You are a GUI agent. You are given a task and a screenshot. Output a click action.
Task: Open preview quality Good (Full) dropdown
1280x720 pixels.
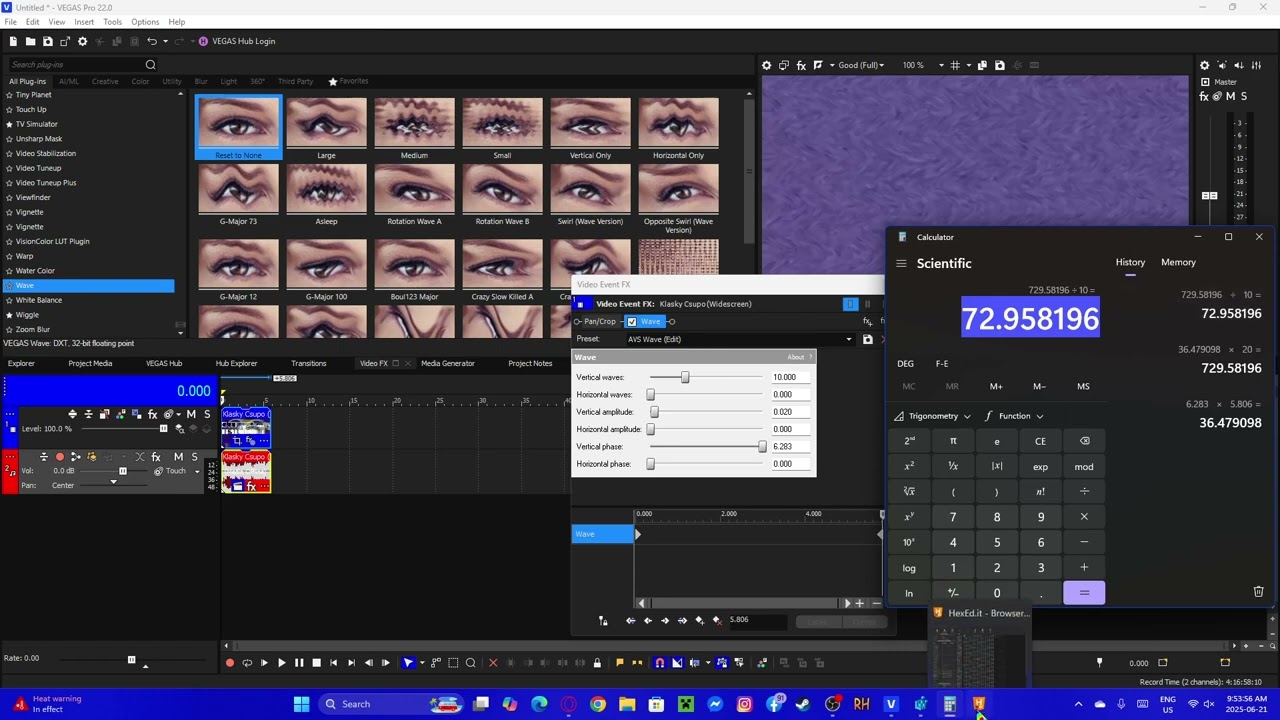(860, 65)
